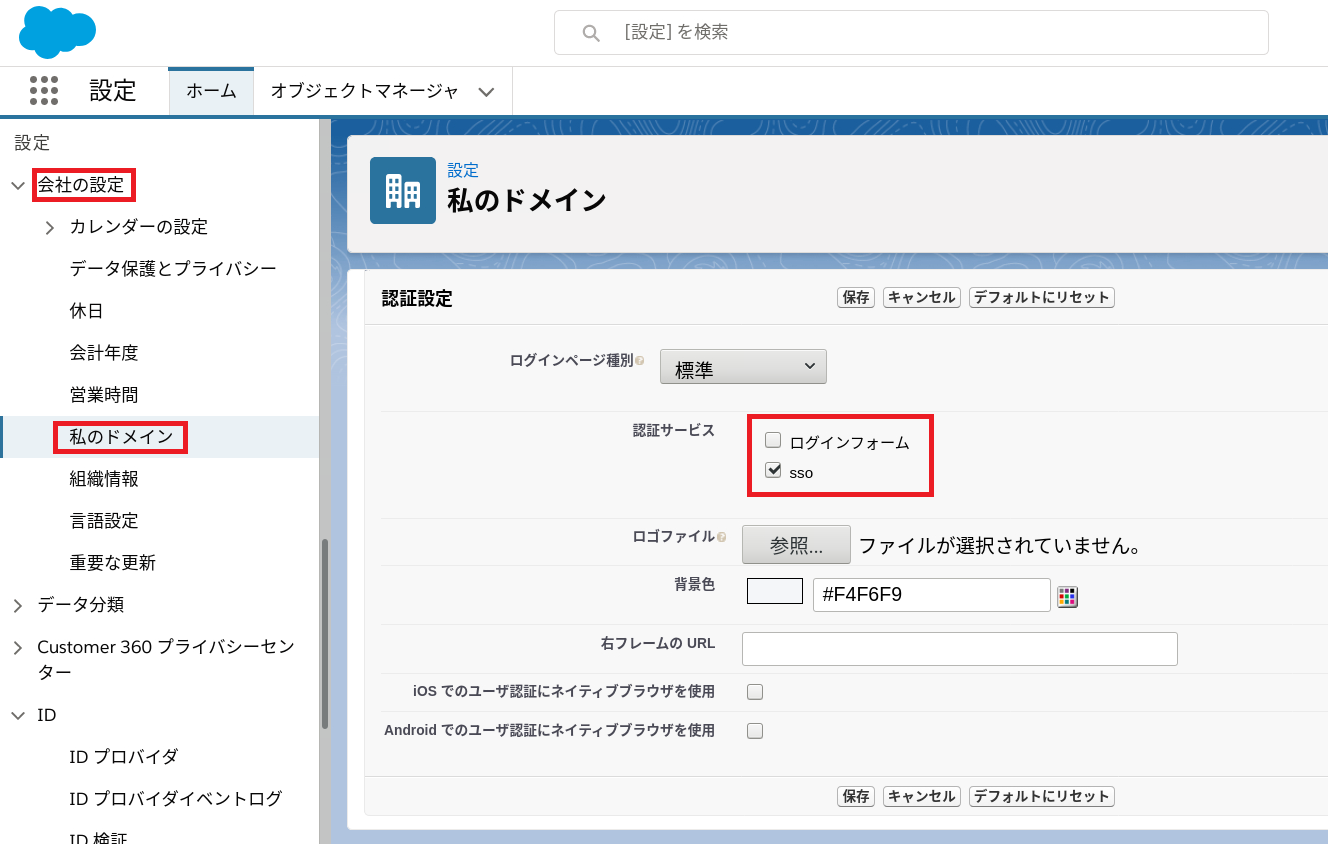Uncheck the sso checkbox
Image resolution: width=1328 pixels, height=844 pixels.
click(x=773, y=470)
